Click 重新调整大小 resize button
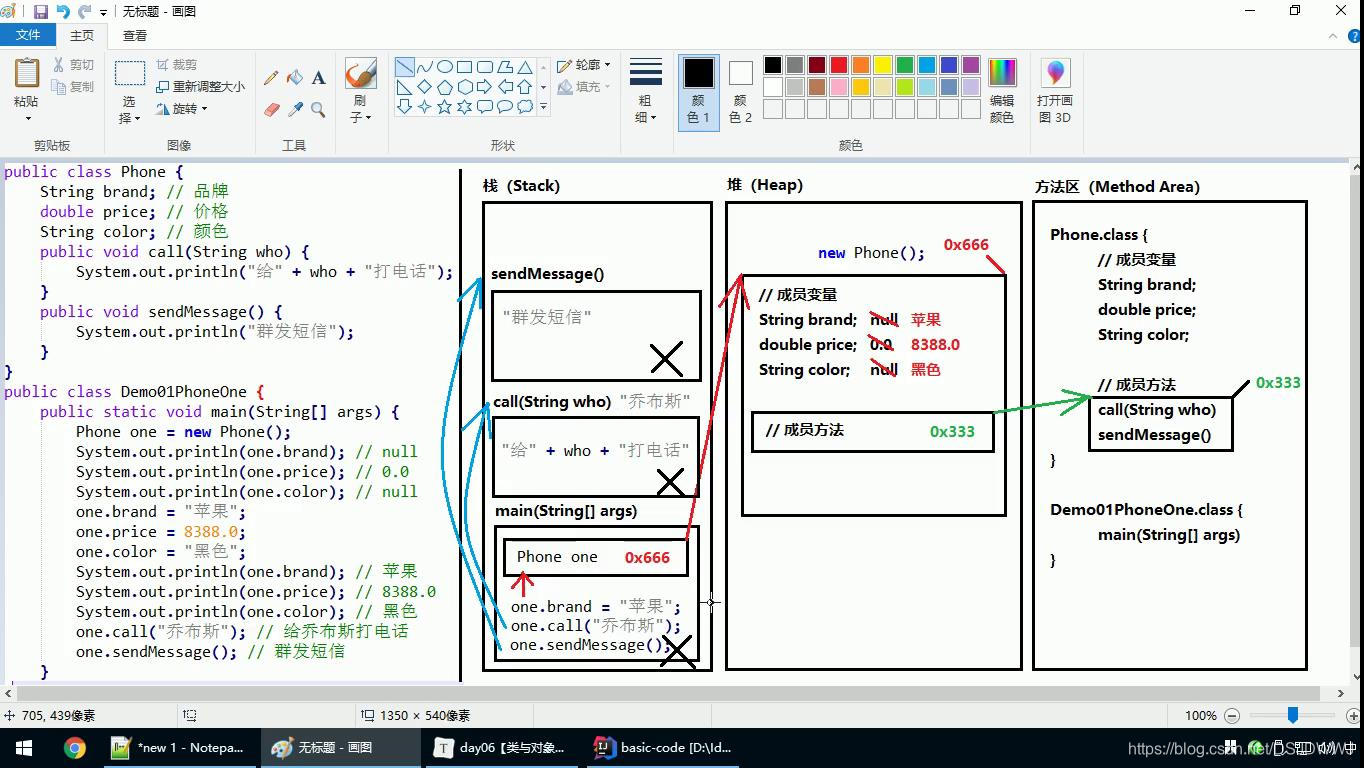Image resolution: width=1364 pixels, height=768 pixels. (x=200, y=87)
